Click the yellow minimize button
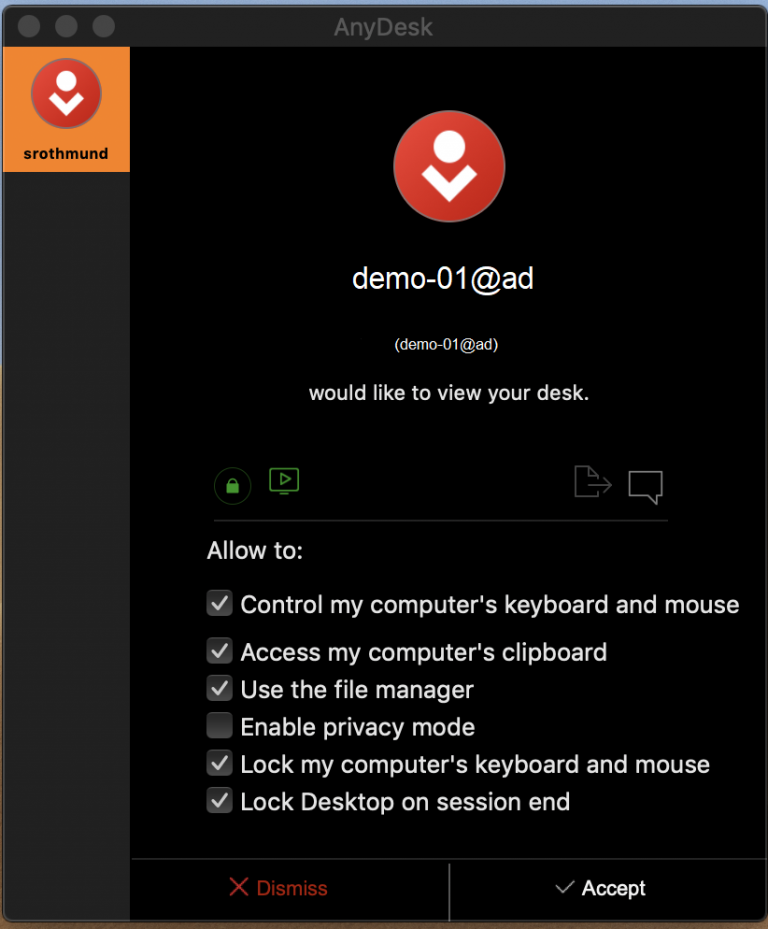Screen dimensions: 768x929 pos(66,26)
